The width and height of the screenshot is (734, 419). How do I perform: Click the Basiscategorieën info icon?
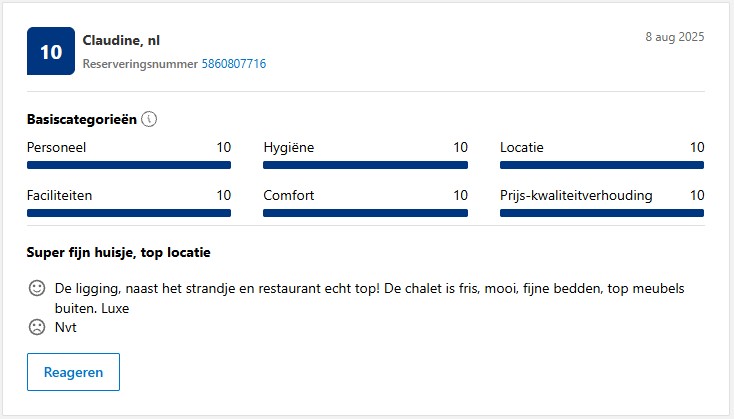(149, 119)
